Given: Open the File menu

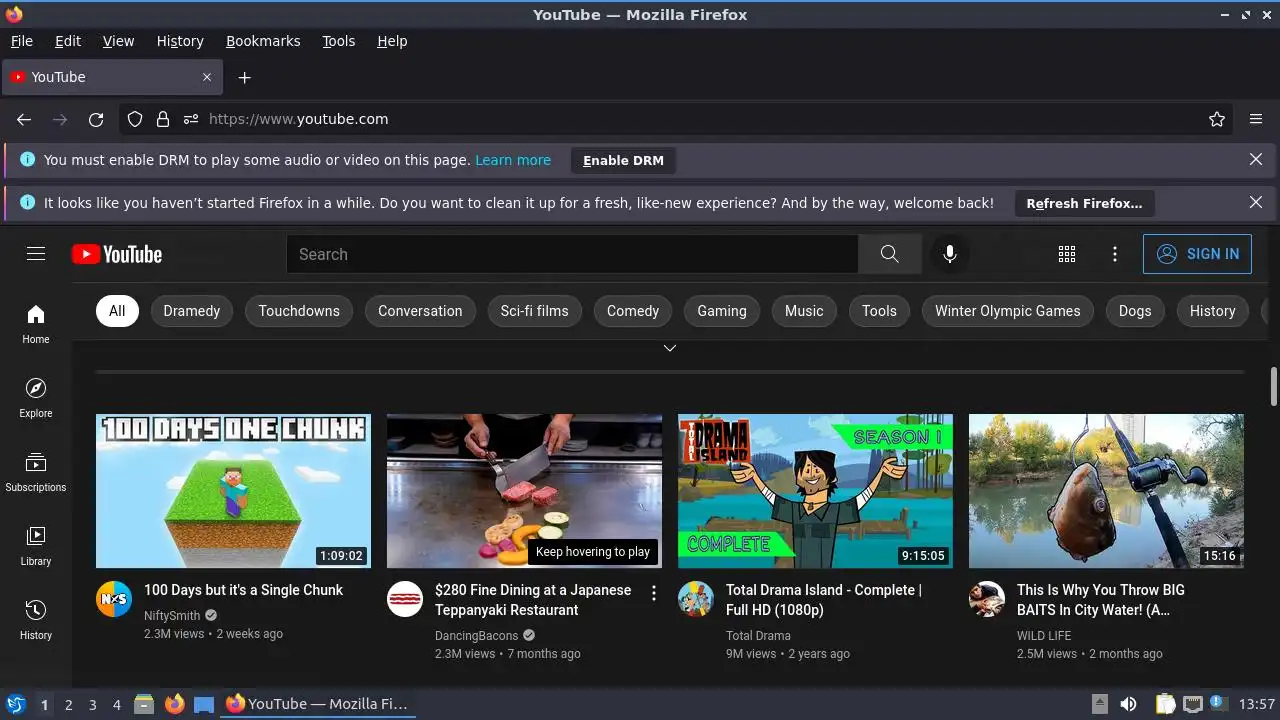Looking at the screenshot, I should tap(21, 41).
